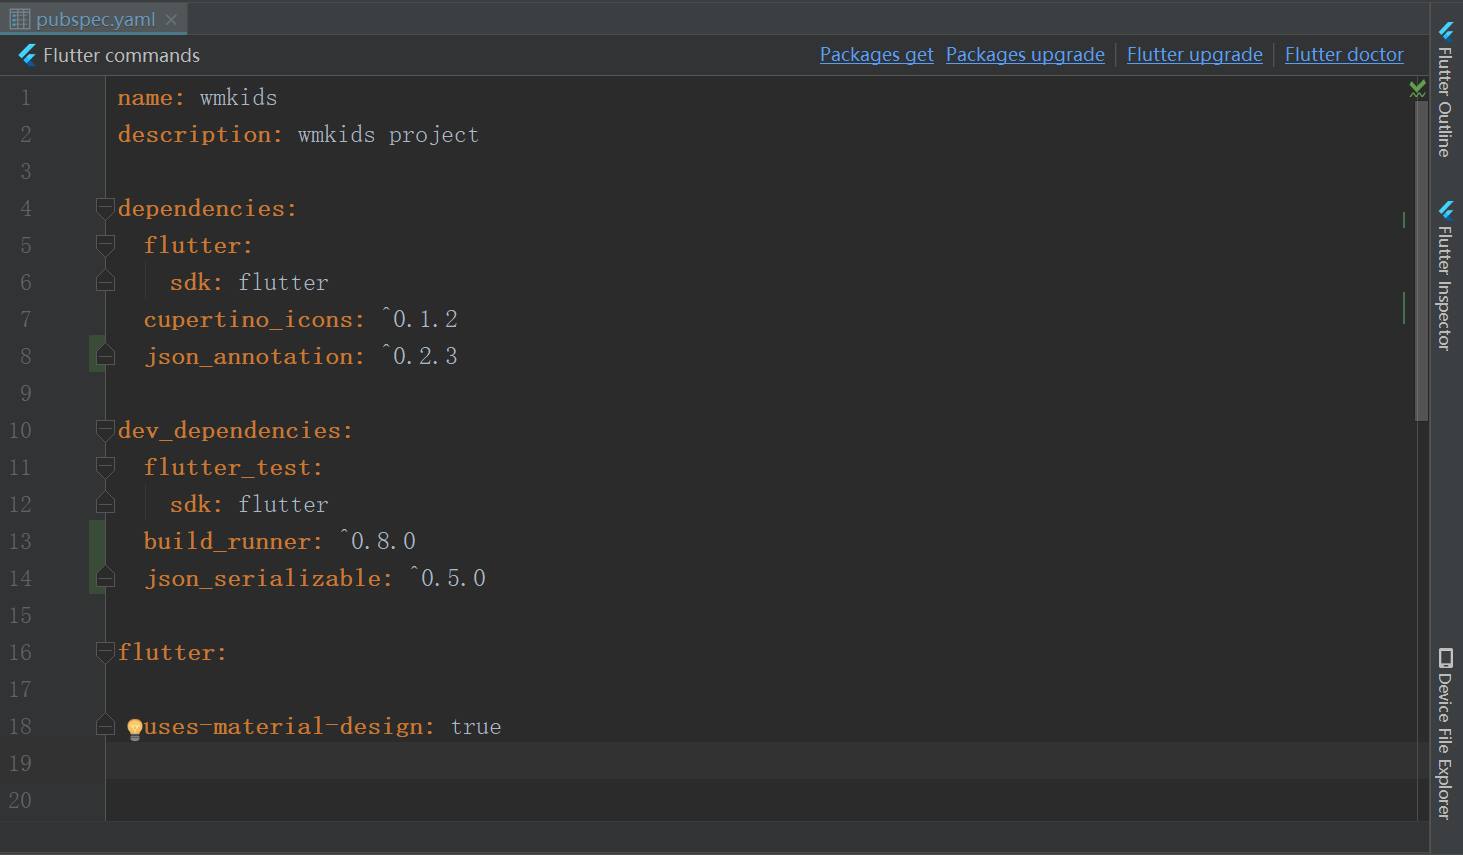Click the word 'project' on line 2
This screenshot has height=855, width=1463.
tap(434, 135)
